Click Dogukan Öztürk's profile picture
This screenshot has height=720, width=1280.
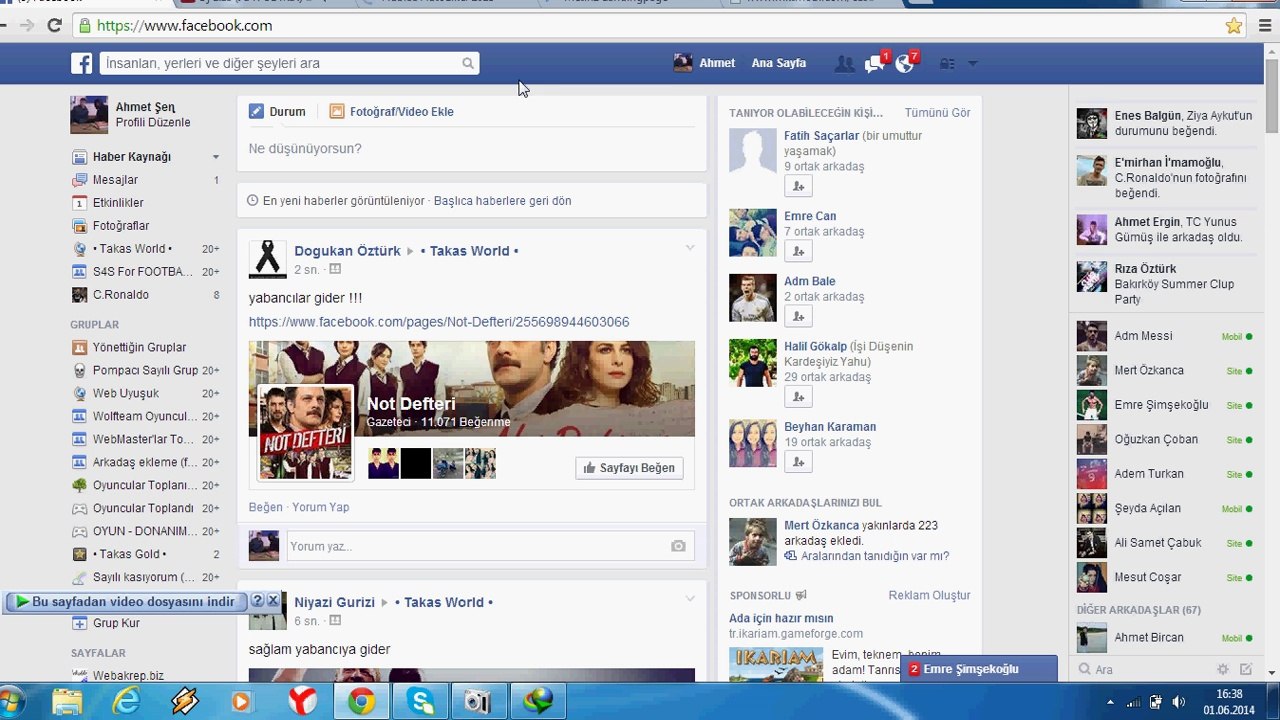point(267,259)
